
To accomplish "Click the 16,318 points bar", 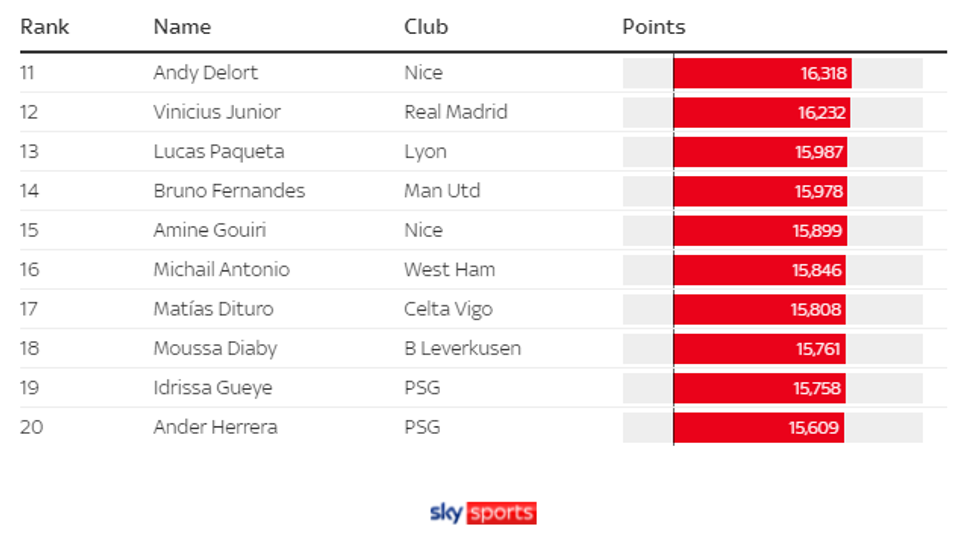I will tap(762, 73).
